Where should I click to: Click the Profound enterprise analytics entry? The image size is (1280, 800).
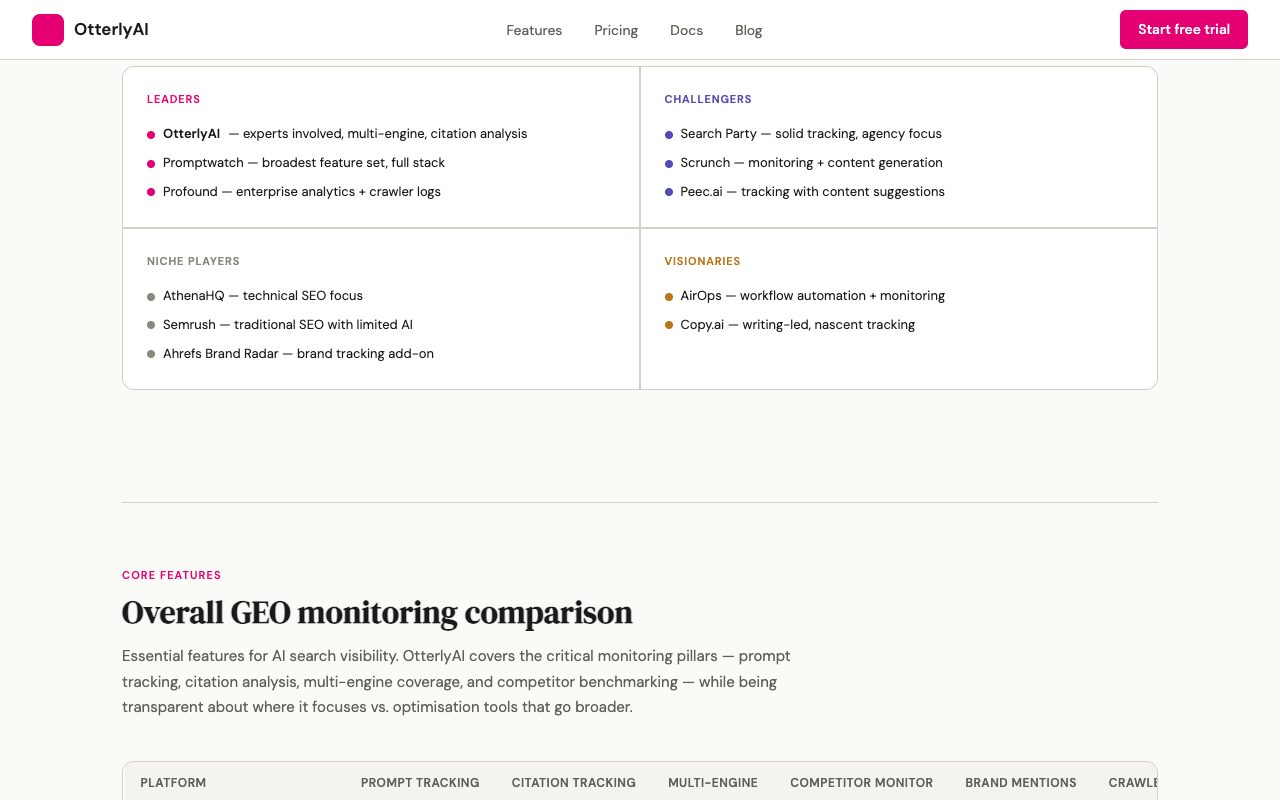click(294, 192)
